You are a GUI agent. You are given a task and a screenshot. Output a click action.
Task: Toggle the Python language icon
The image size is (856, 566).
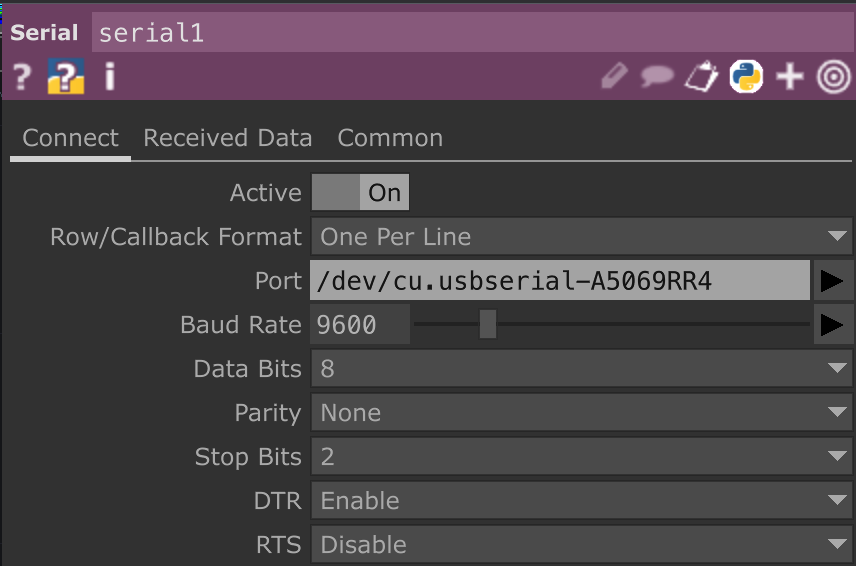(x=746, y=76)
